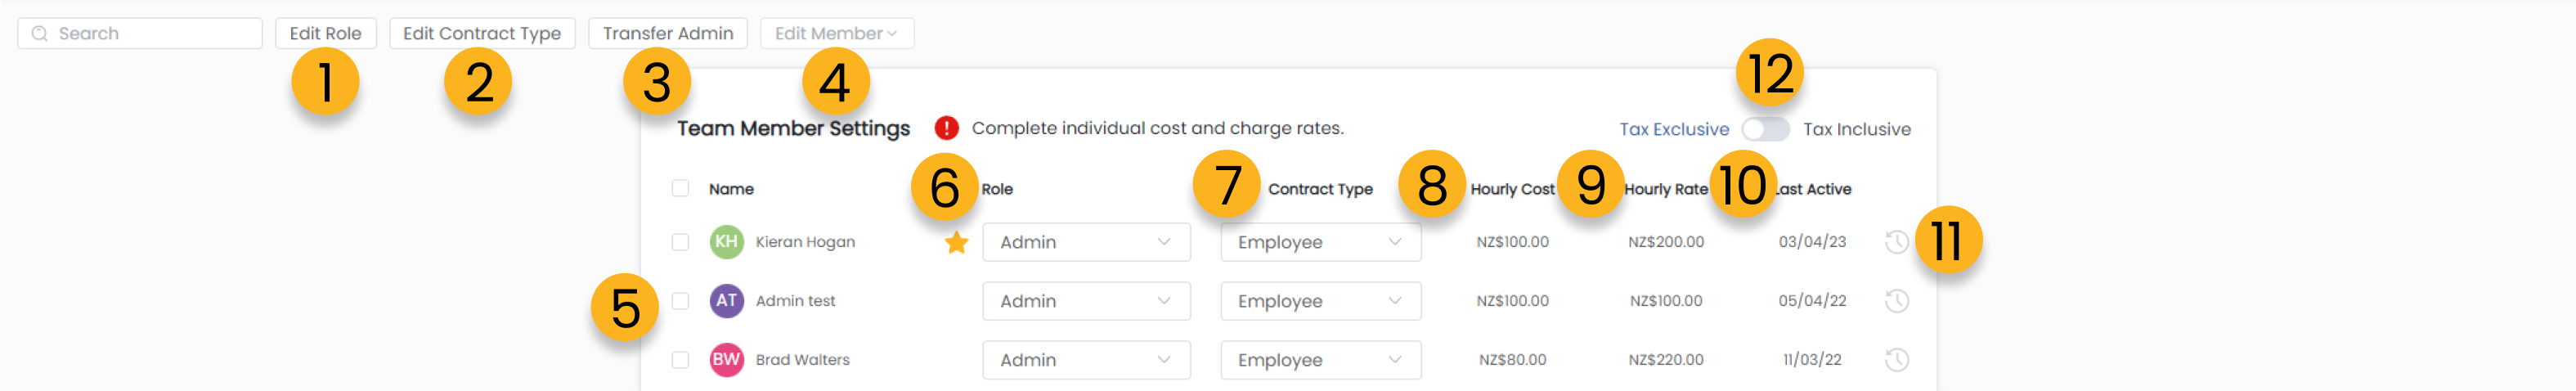Click the AT avatar for Admin test

[x=726, y=301]
